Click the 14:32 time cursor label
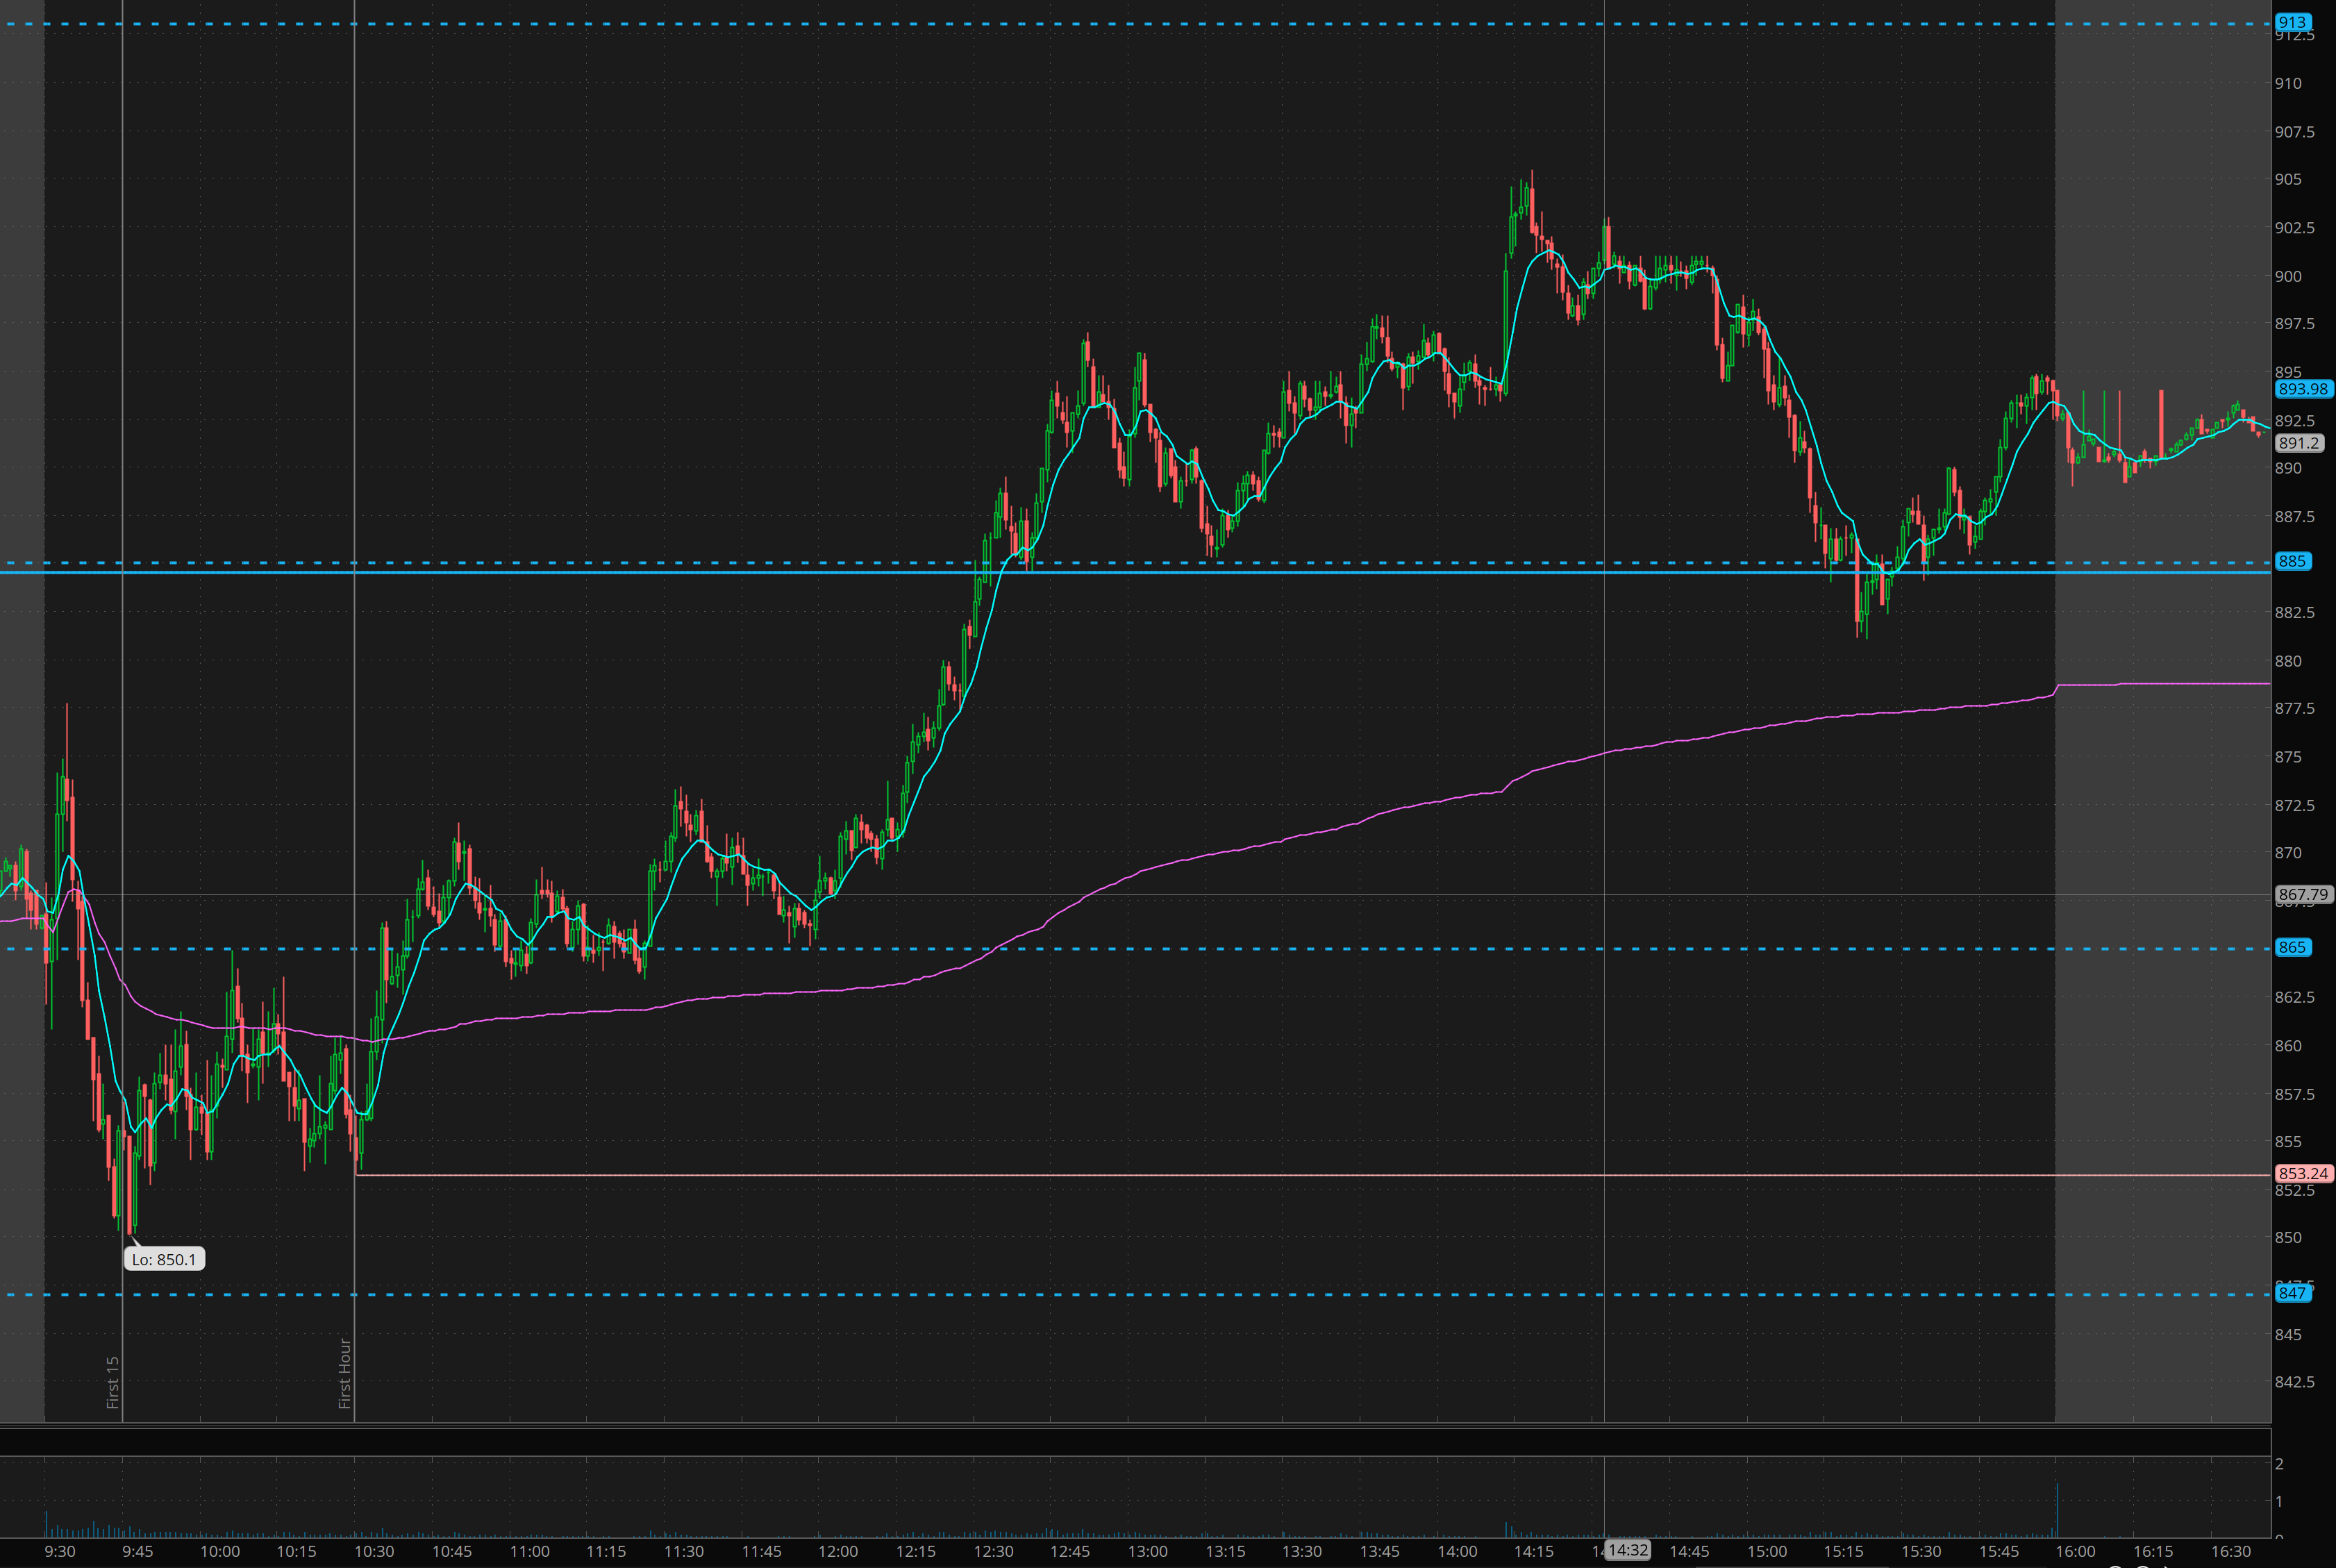This screenshot has height=1568, width=2336. click(1627, 1550)
